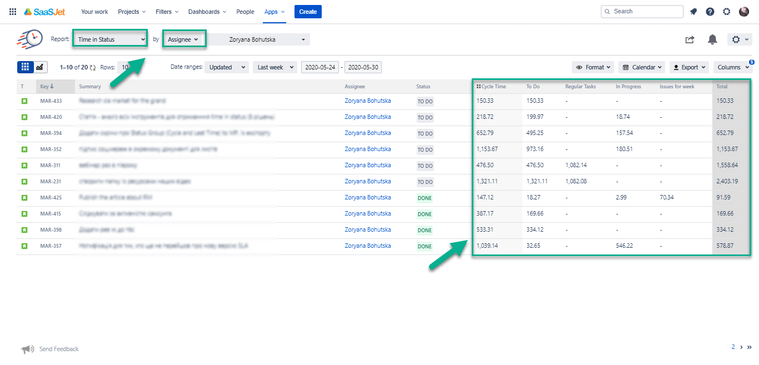Viewport: 759px width, 365px height.
Task: Click the blue Create button
Action: (x=308, y=12)
